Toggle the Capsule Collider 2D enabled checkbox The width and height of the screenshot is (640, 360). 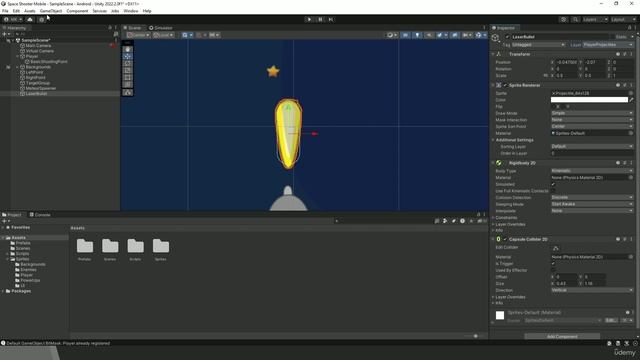(x=505, y=239)
